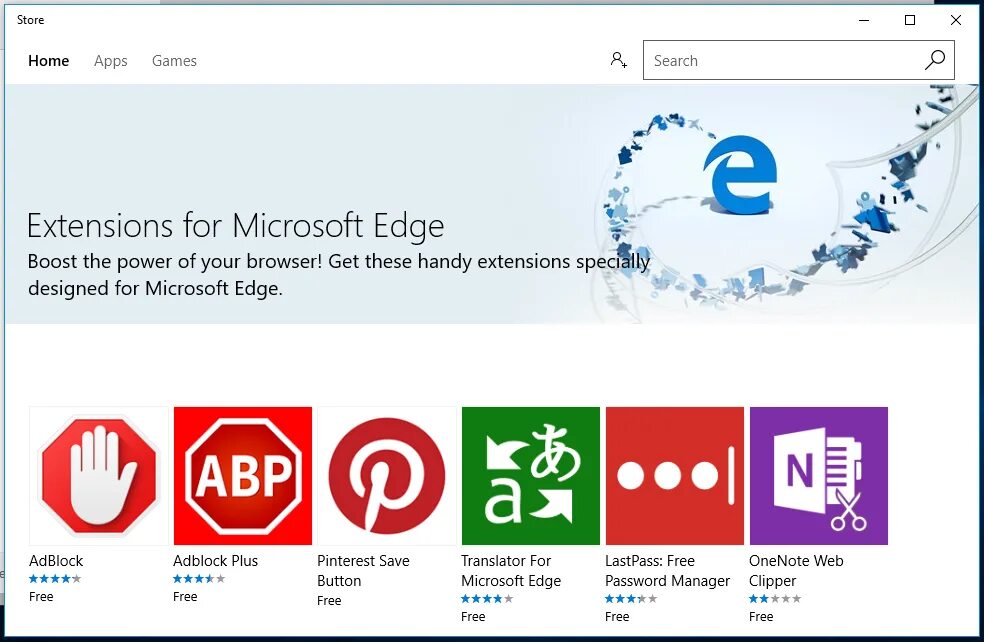Switch to the Home tab

pyautogui.click(x=48, y=61)
